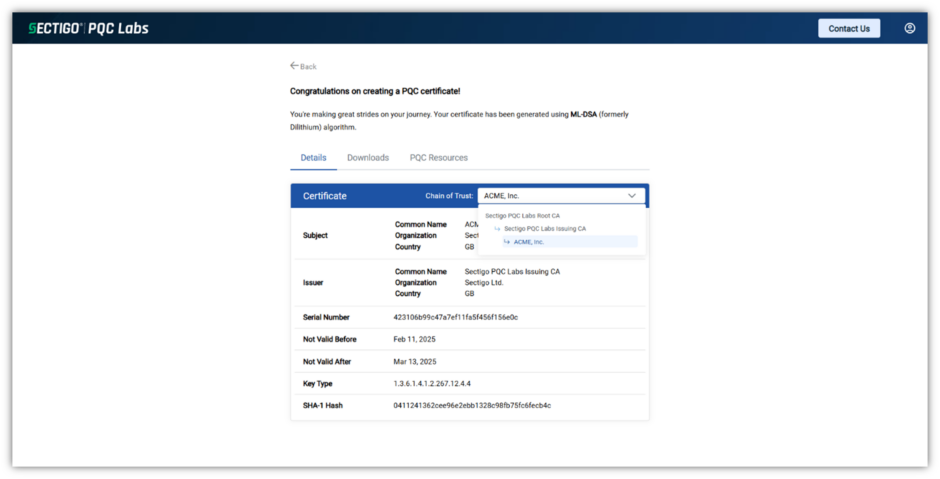Click the ML-DSA algorithm name
Screen dimensions: 940x479
583,114
